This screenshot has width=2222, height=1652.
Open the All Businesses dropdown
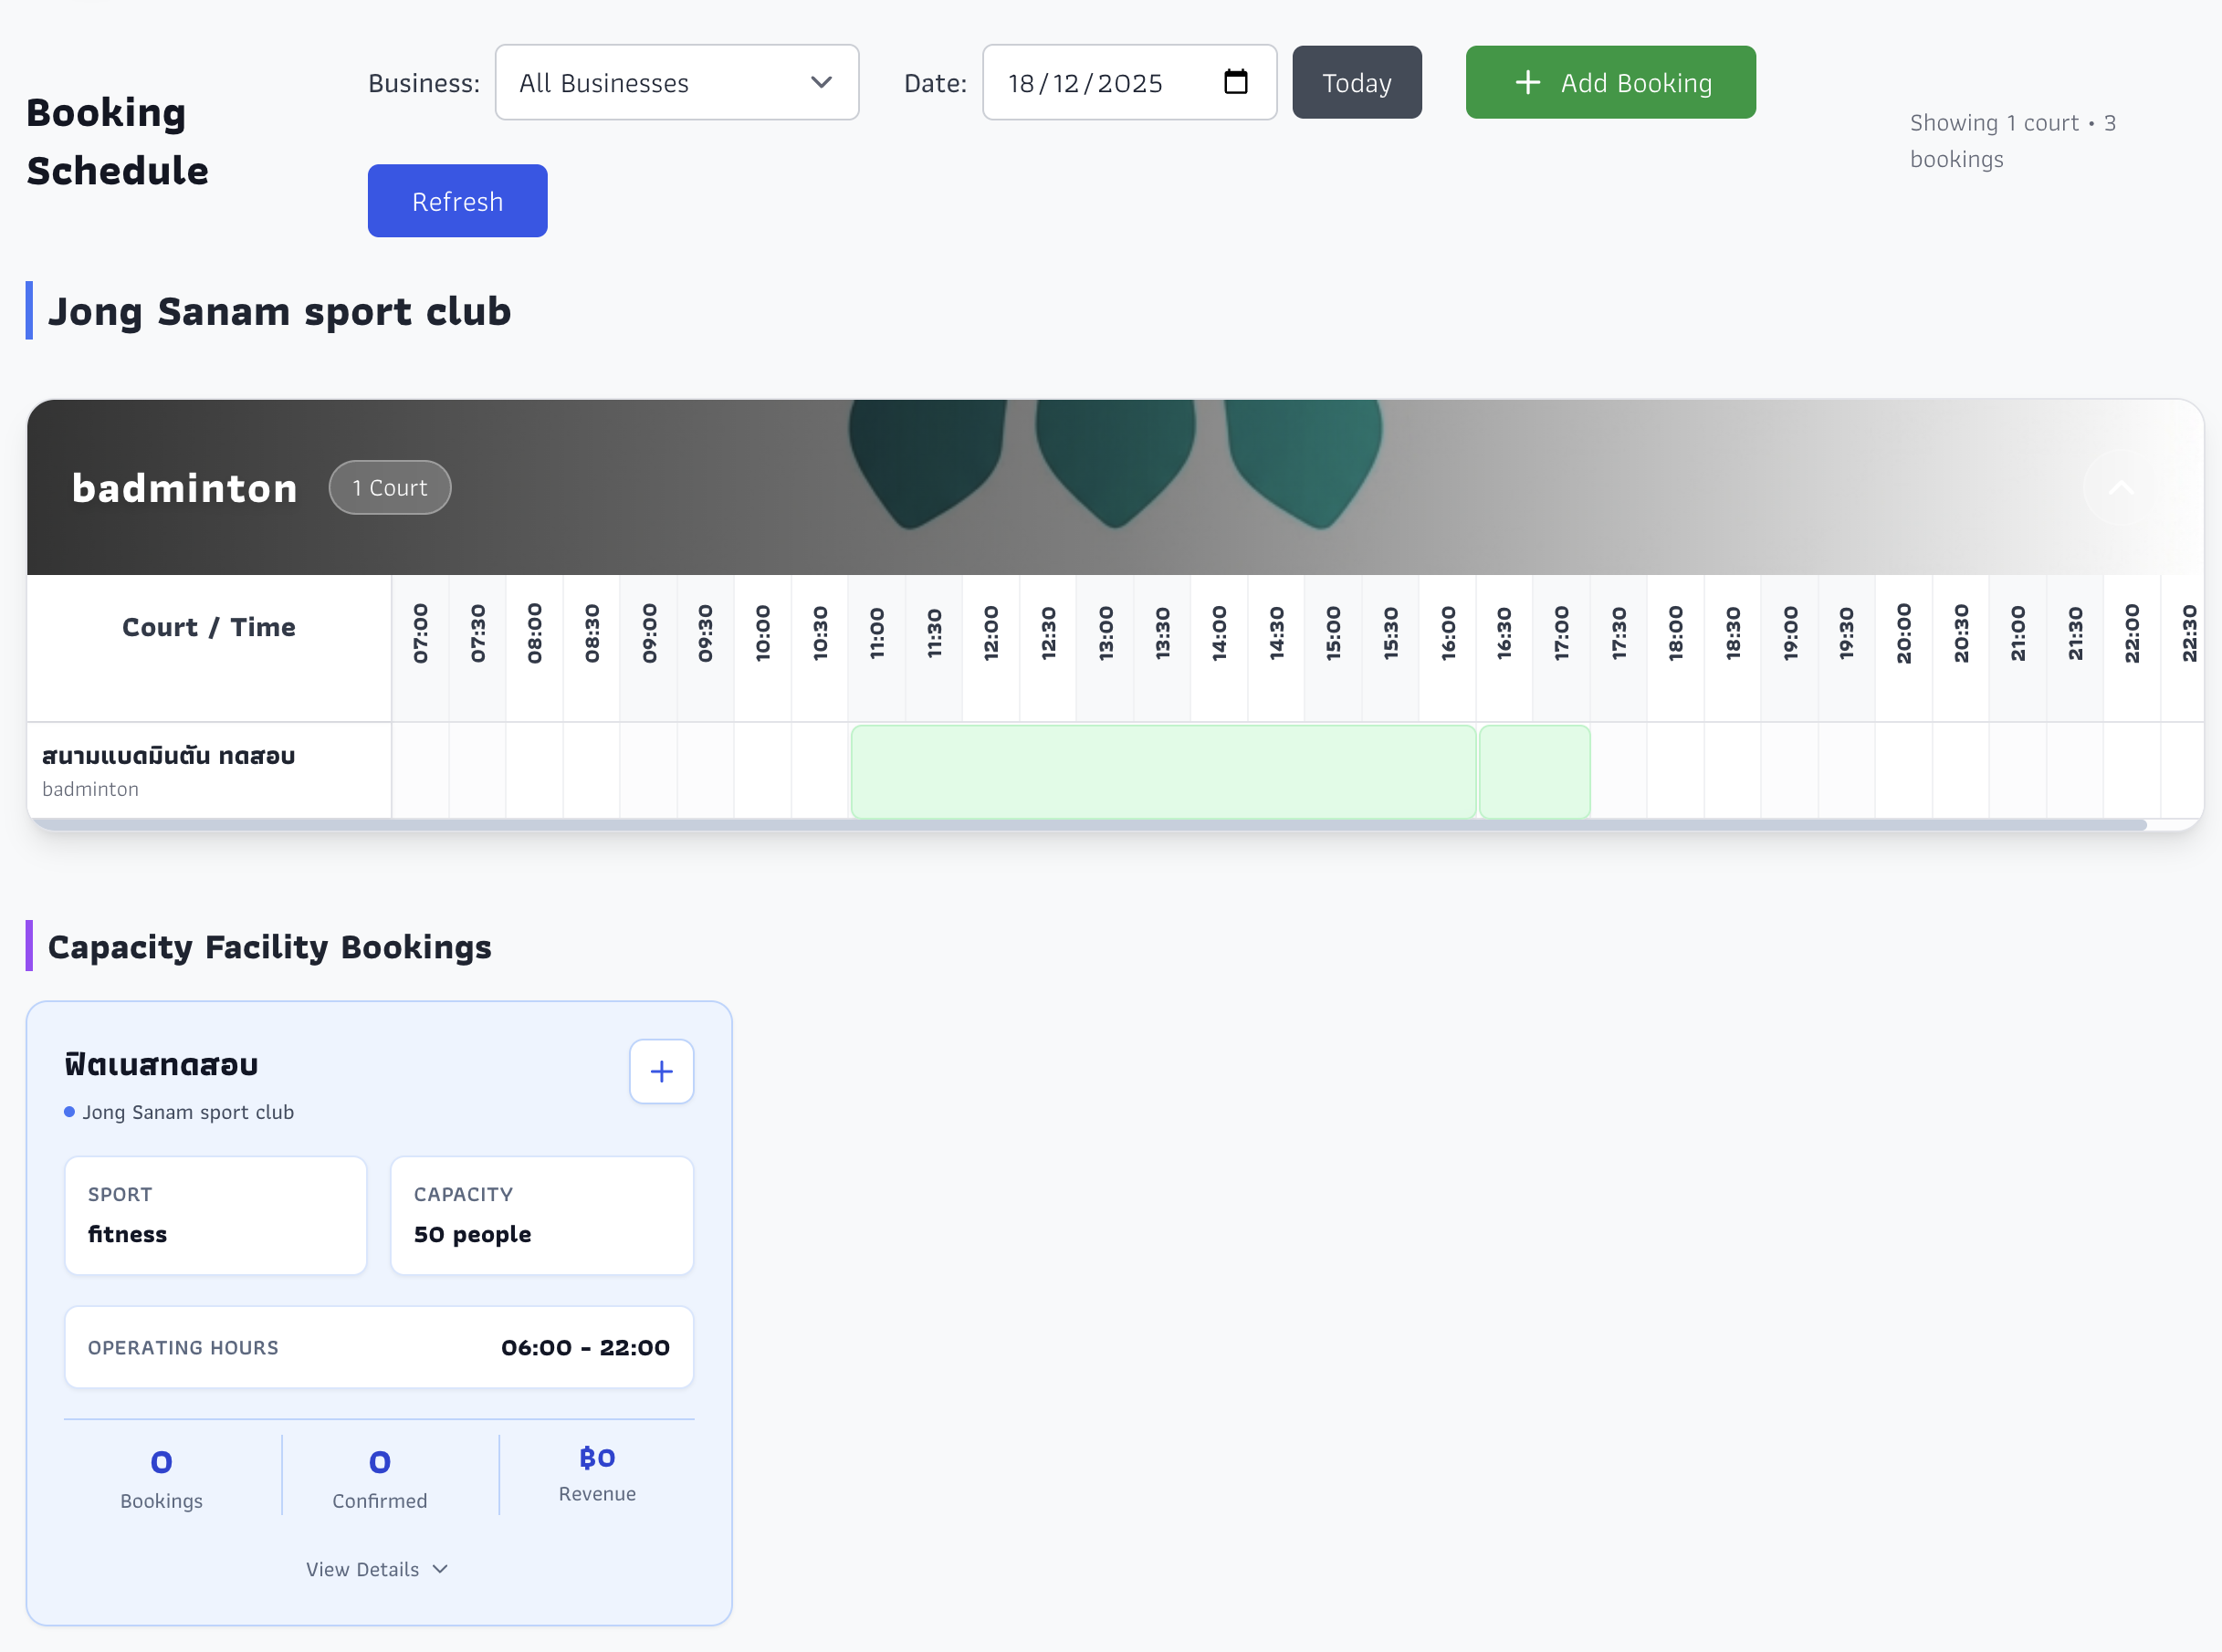[676, 83]
